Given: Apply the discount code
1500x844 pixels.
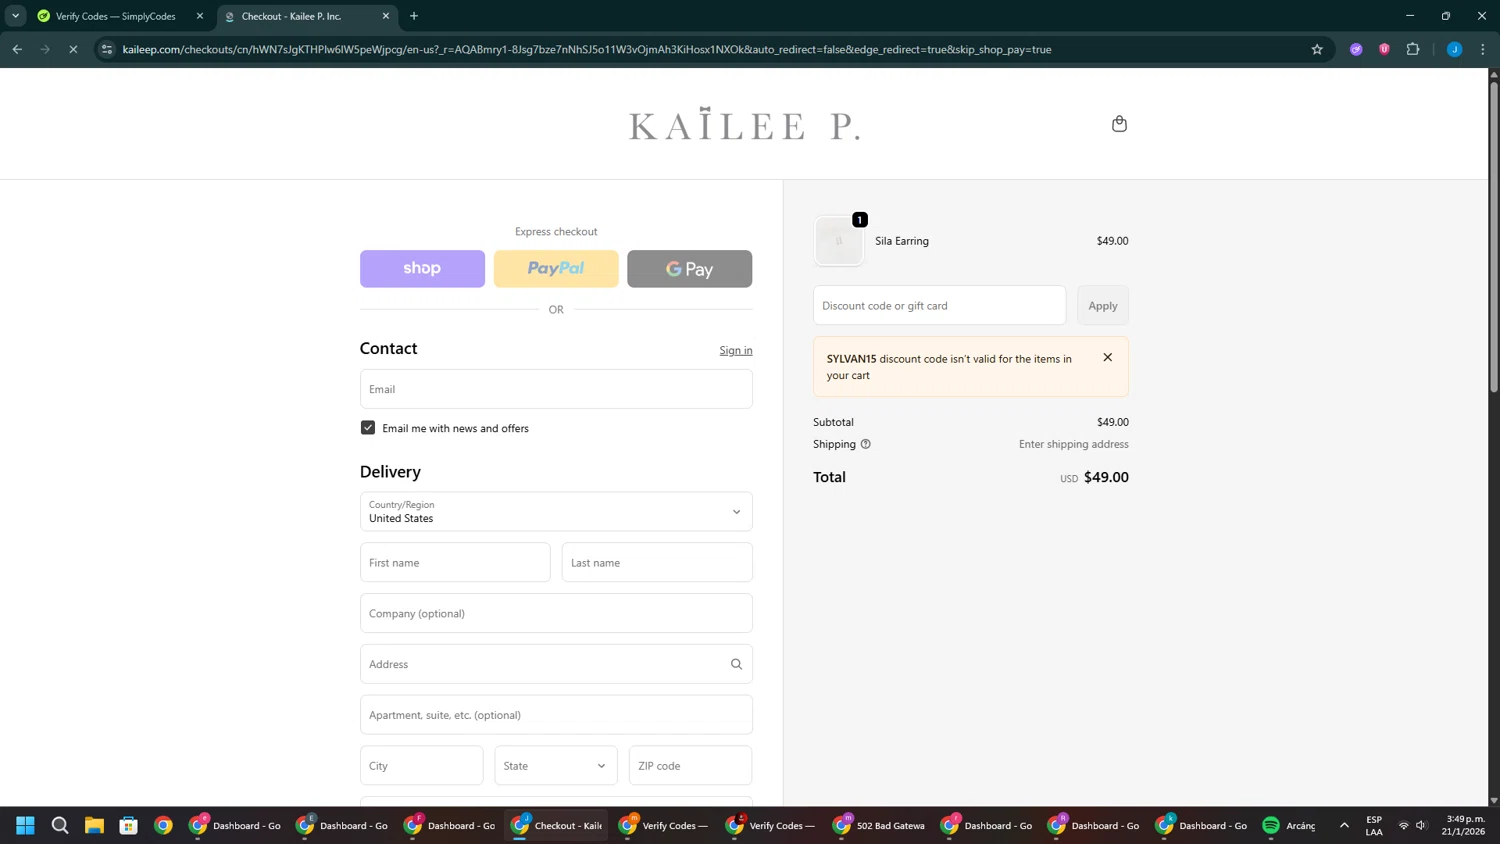Looking at the screenshot, I should pos(1103,306).
